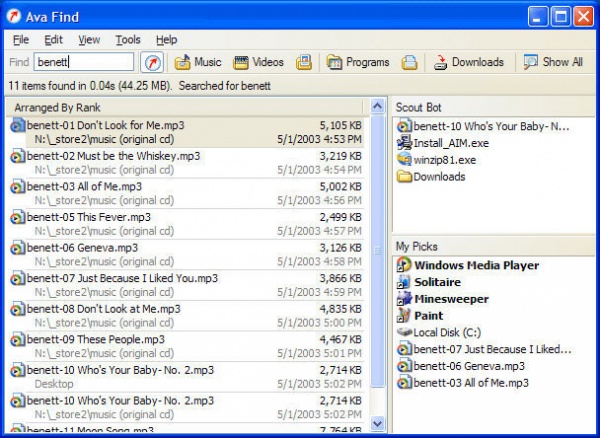Open the File menu

pos(21,40)
